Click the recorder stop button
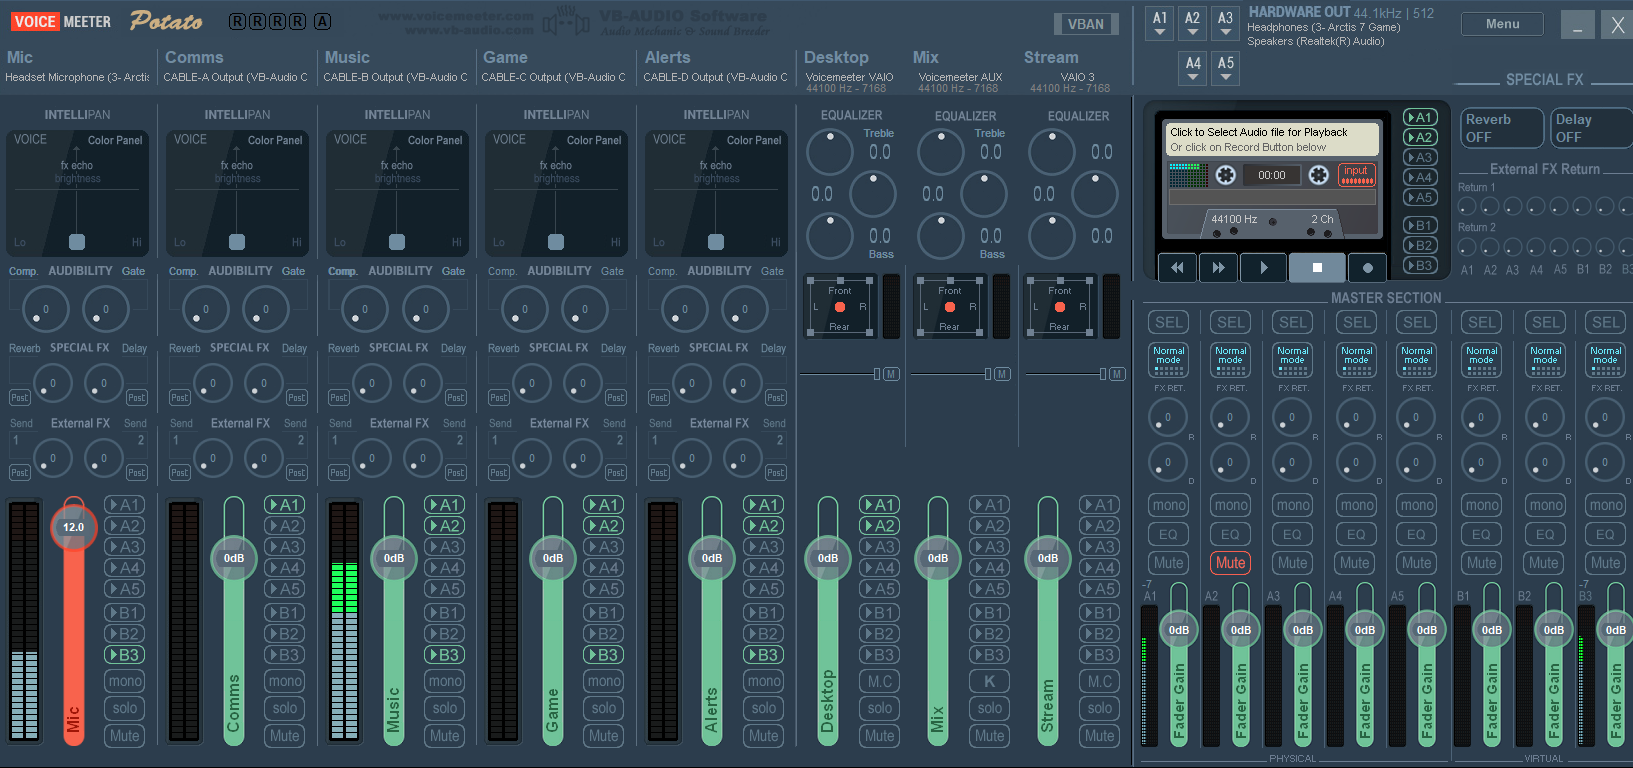 click(x=1317, y=267)
